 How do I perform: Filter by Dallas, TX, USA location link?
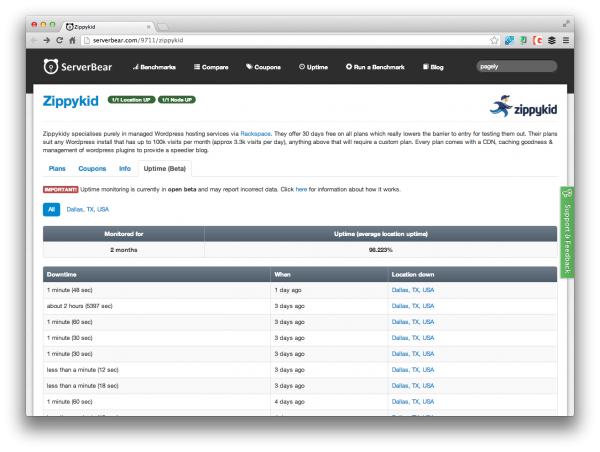coord(88,209)
